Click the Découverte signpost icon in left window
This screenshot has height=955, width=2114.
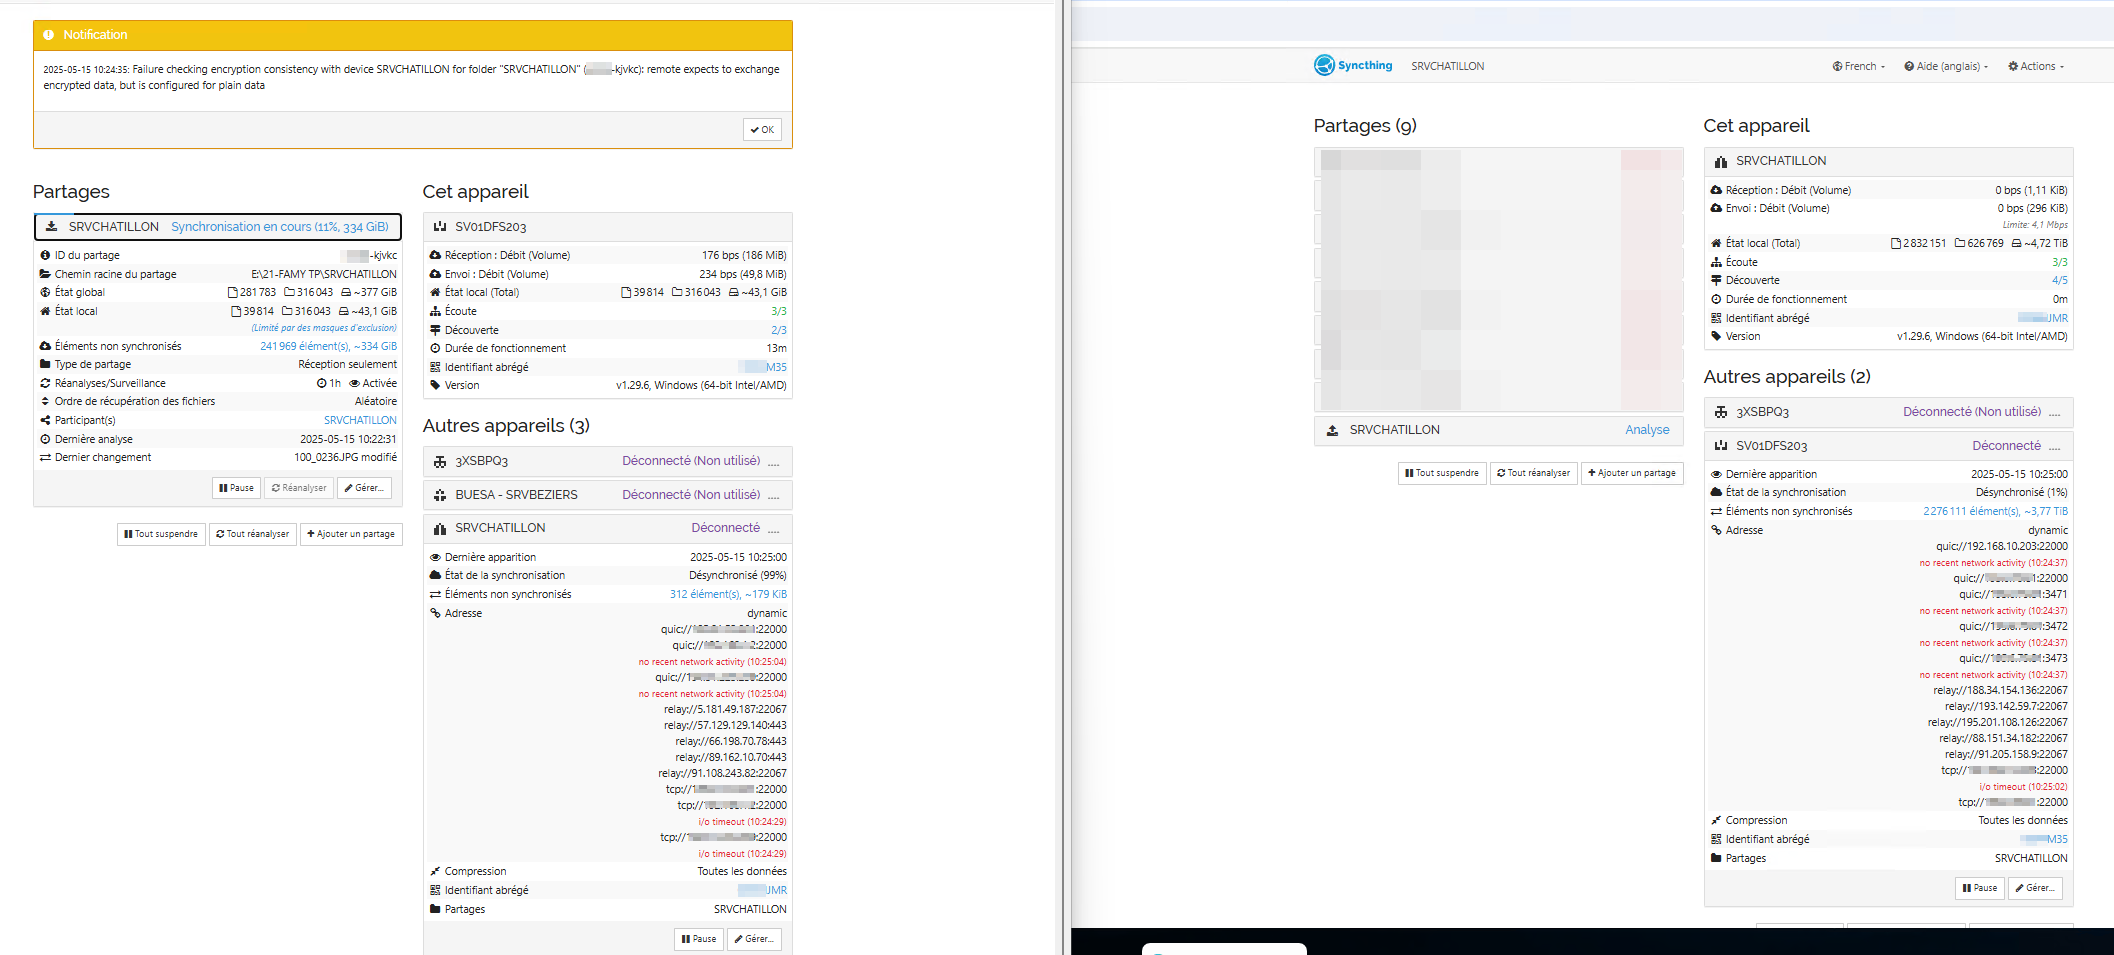point(435,330)
